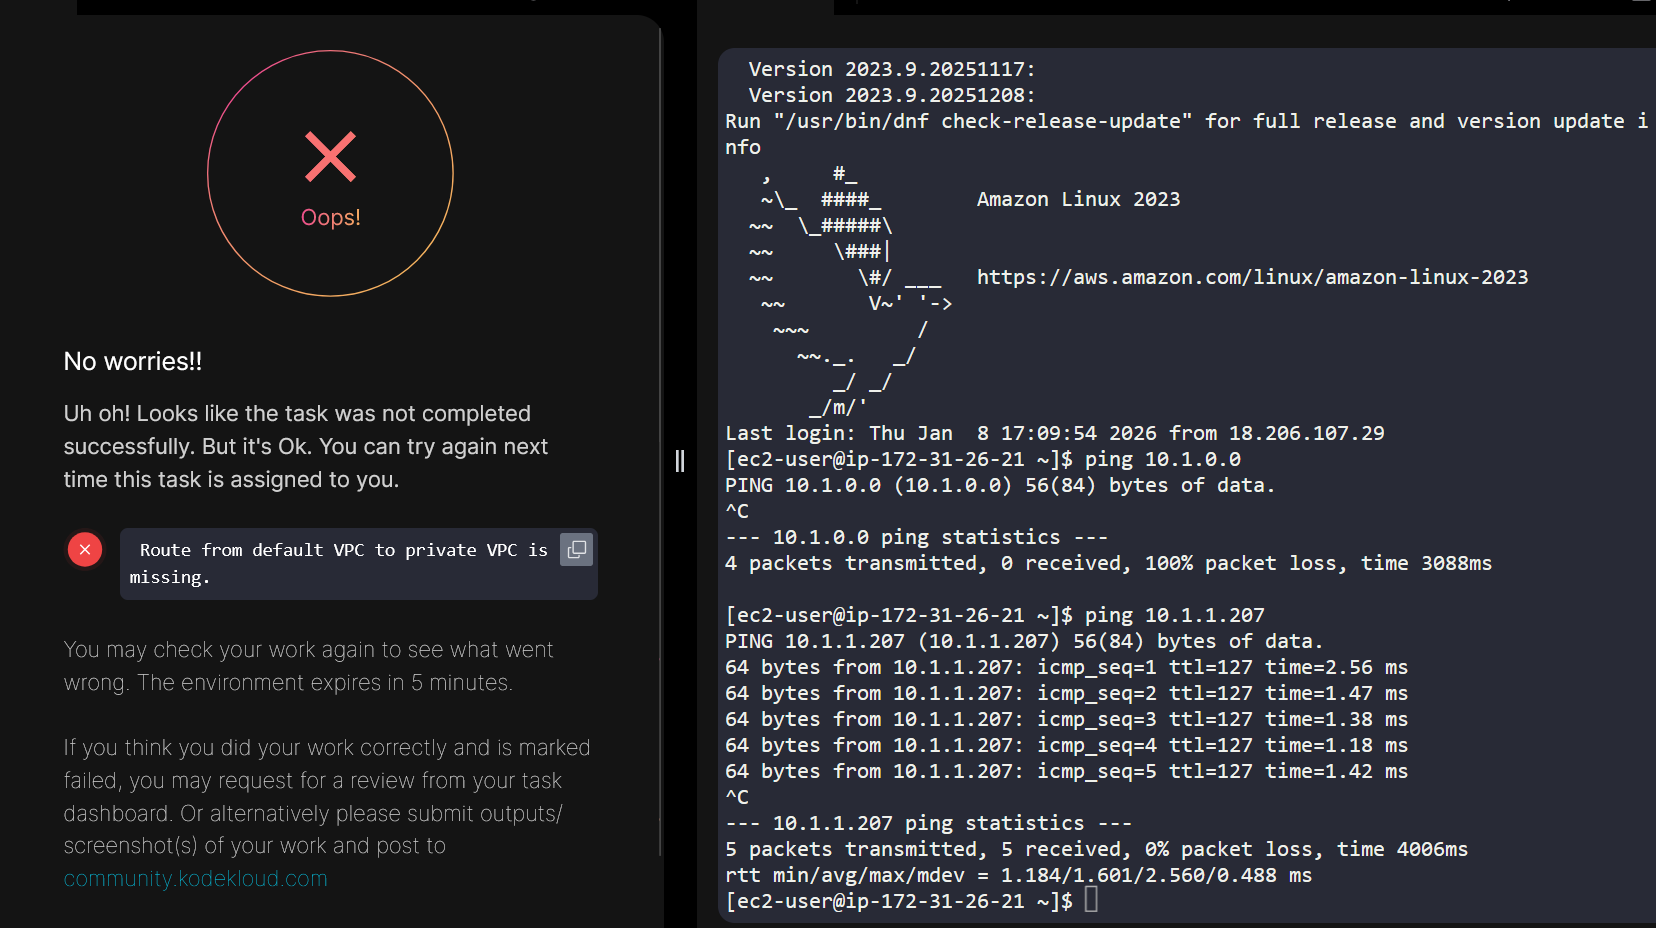Copy the route missing error message
This screenshot has width=1656, height=928.
(577, 549)
